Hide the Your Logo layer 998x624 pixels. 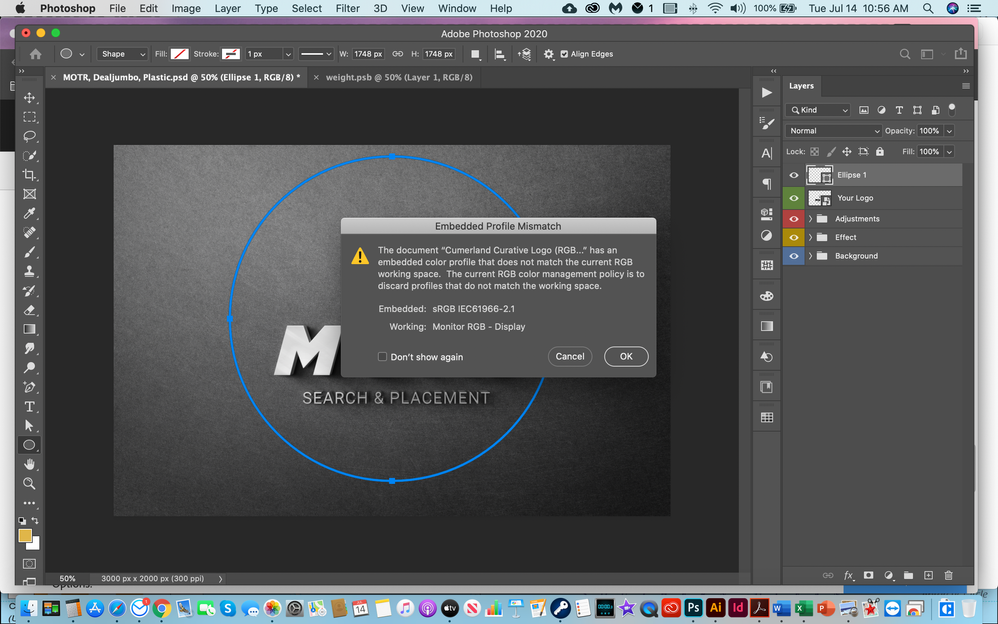click(794, 198)
